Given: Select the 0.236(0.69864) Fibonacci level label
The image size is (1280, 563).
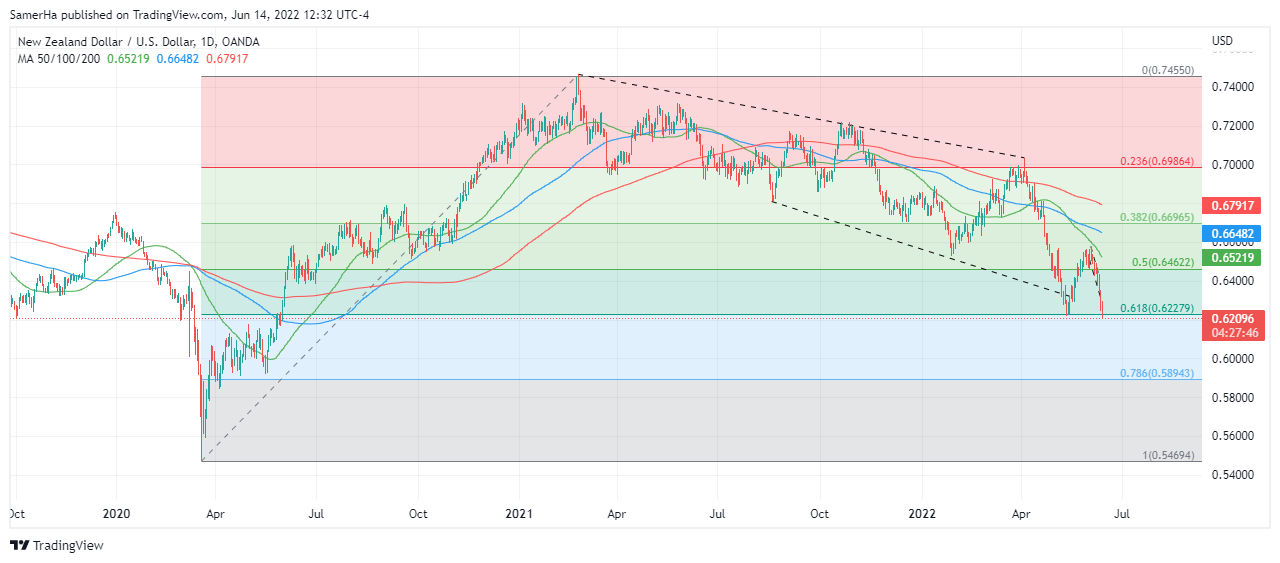Looking at the screenshot, I should (x=1157, y=161).
